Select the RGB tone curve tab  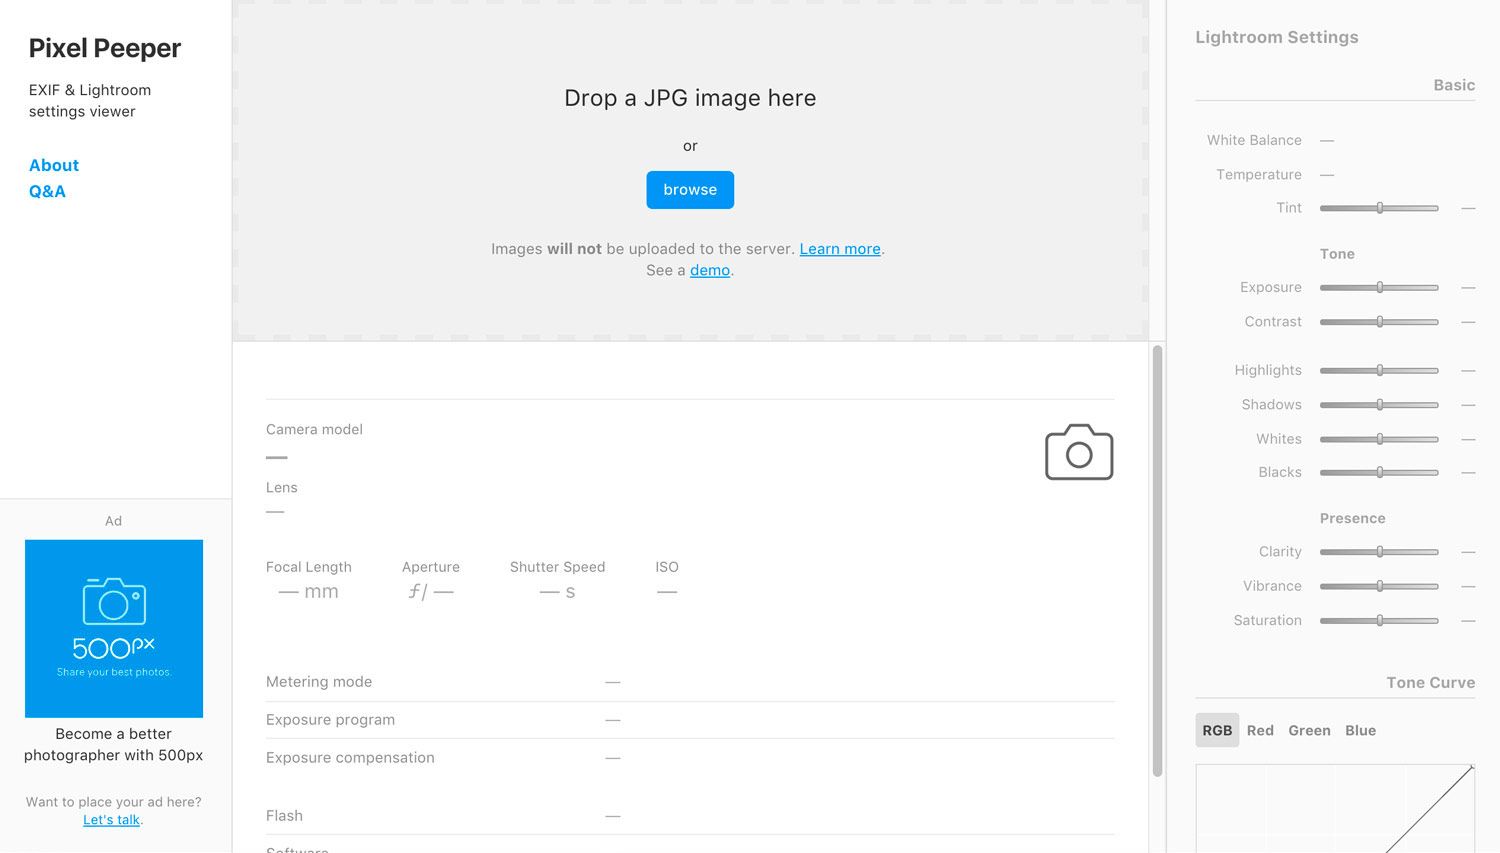coord(1217,730)
